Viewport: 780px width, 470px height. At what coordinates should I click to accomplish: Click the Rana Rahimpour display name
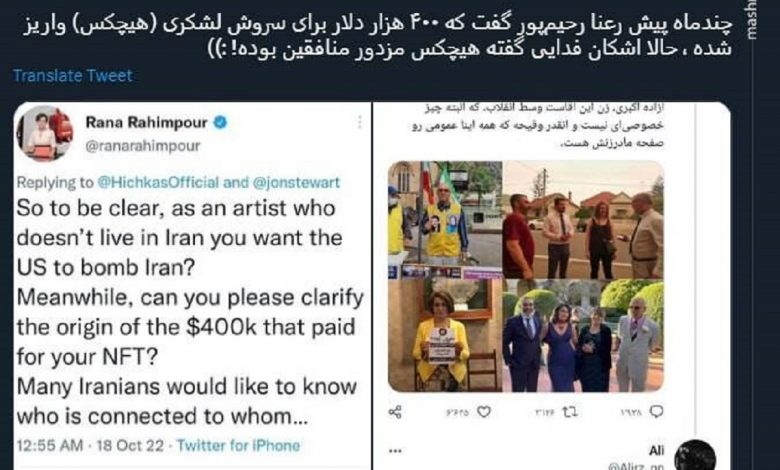[146, 122]
